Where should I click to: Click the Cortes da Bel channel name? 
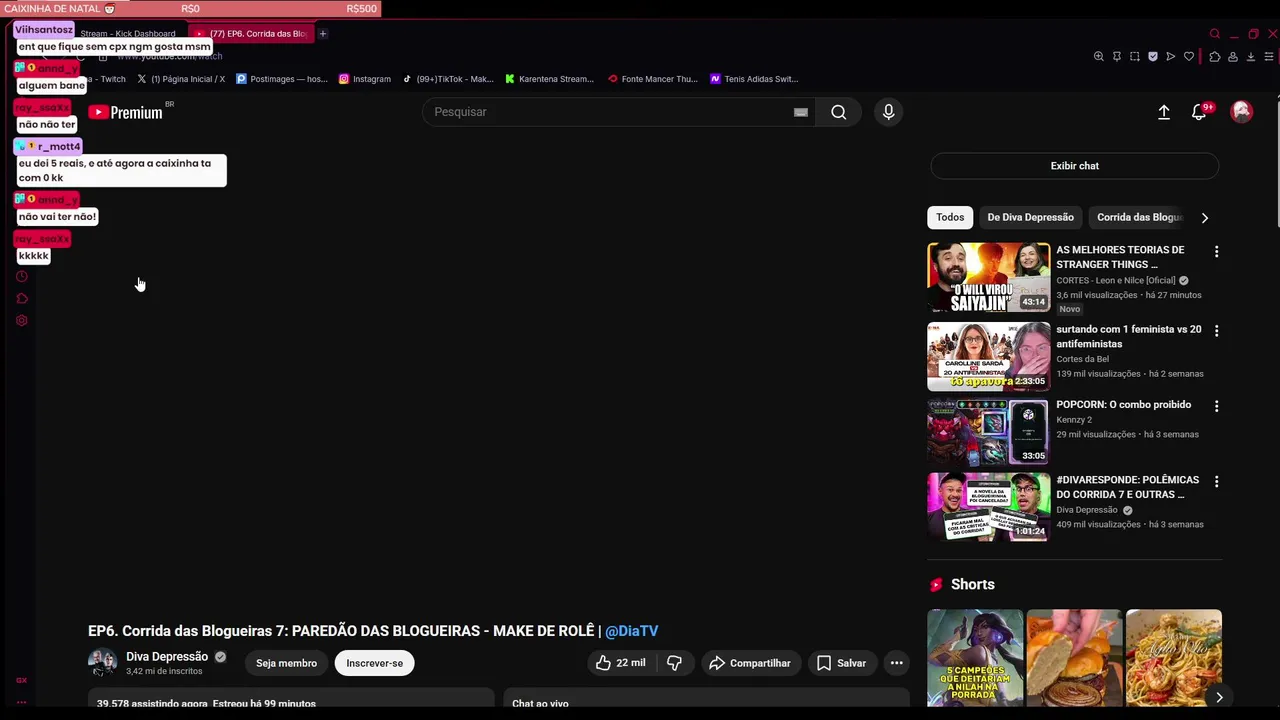[1083, 359]
